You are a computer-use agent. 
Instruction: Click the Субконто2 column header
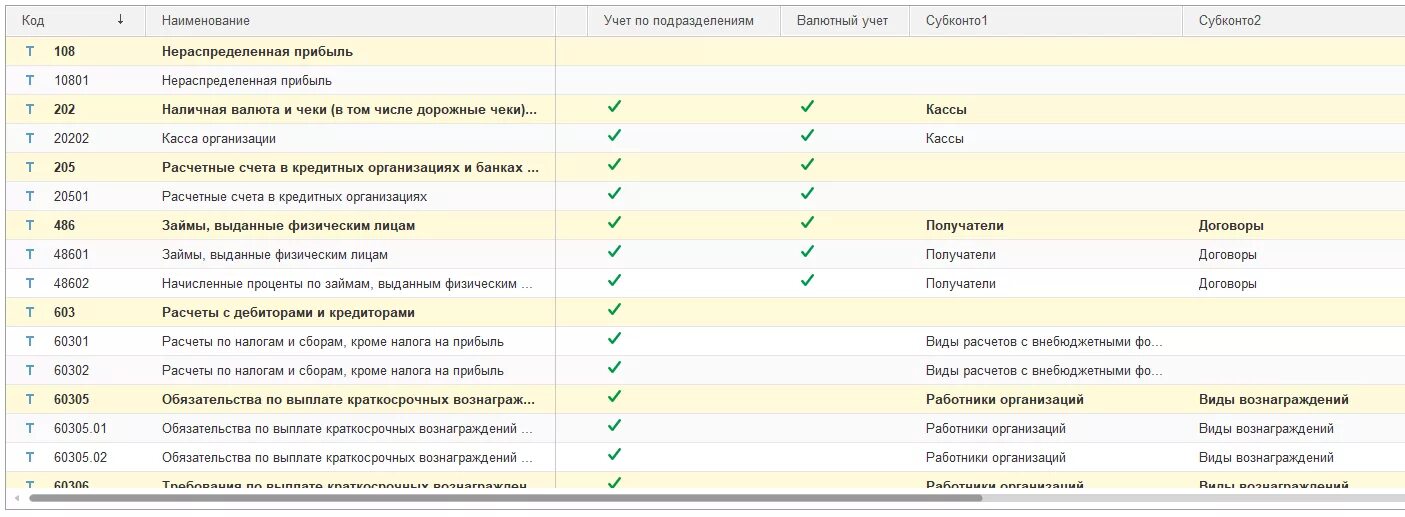point(1293,20)
